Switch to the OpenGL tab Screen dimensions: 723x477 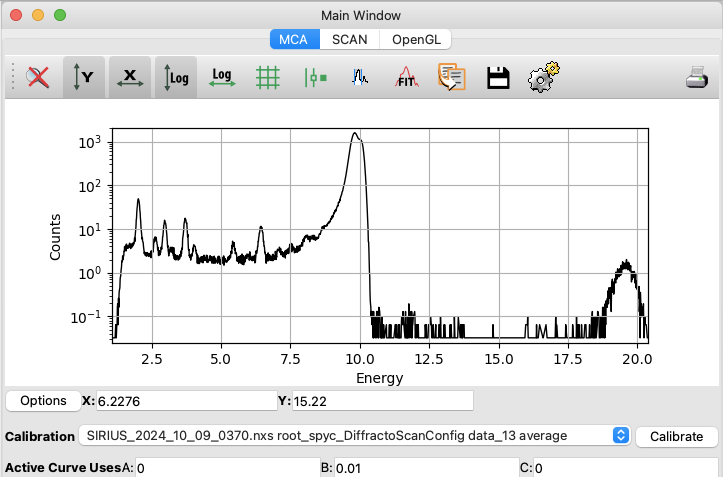(416, 40)
